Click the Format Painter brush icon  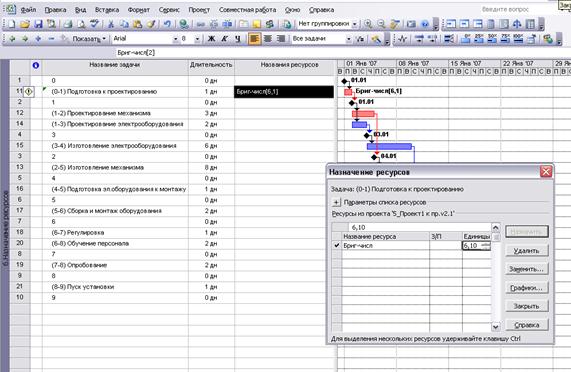[151, 24]
